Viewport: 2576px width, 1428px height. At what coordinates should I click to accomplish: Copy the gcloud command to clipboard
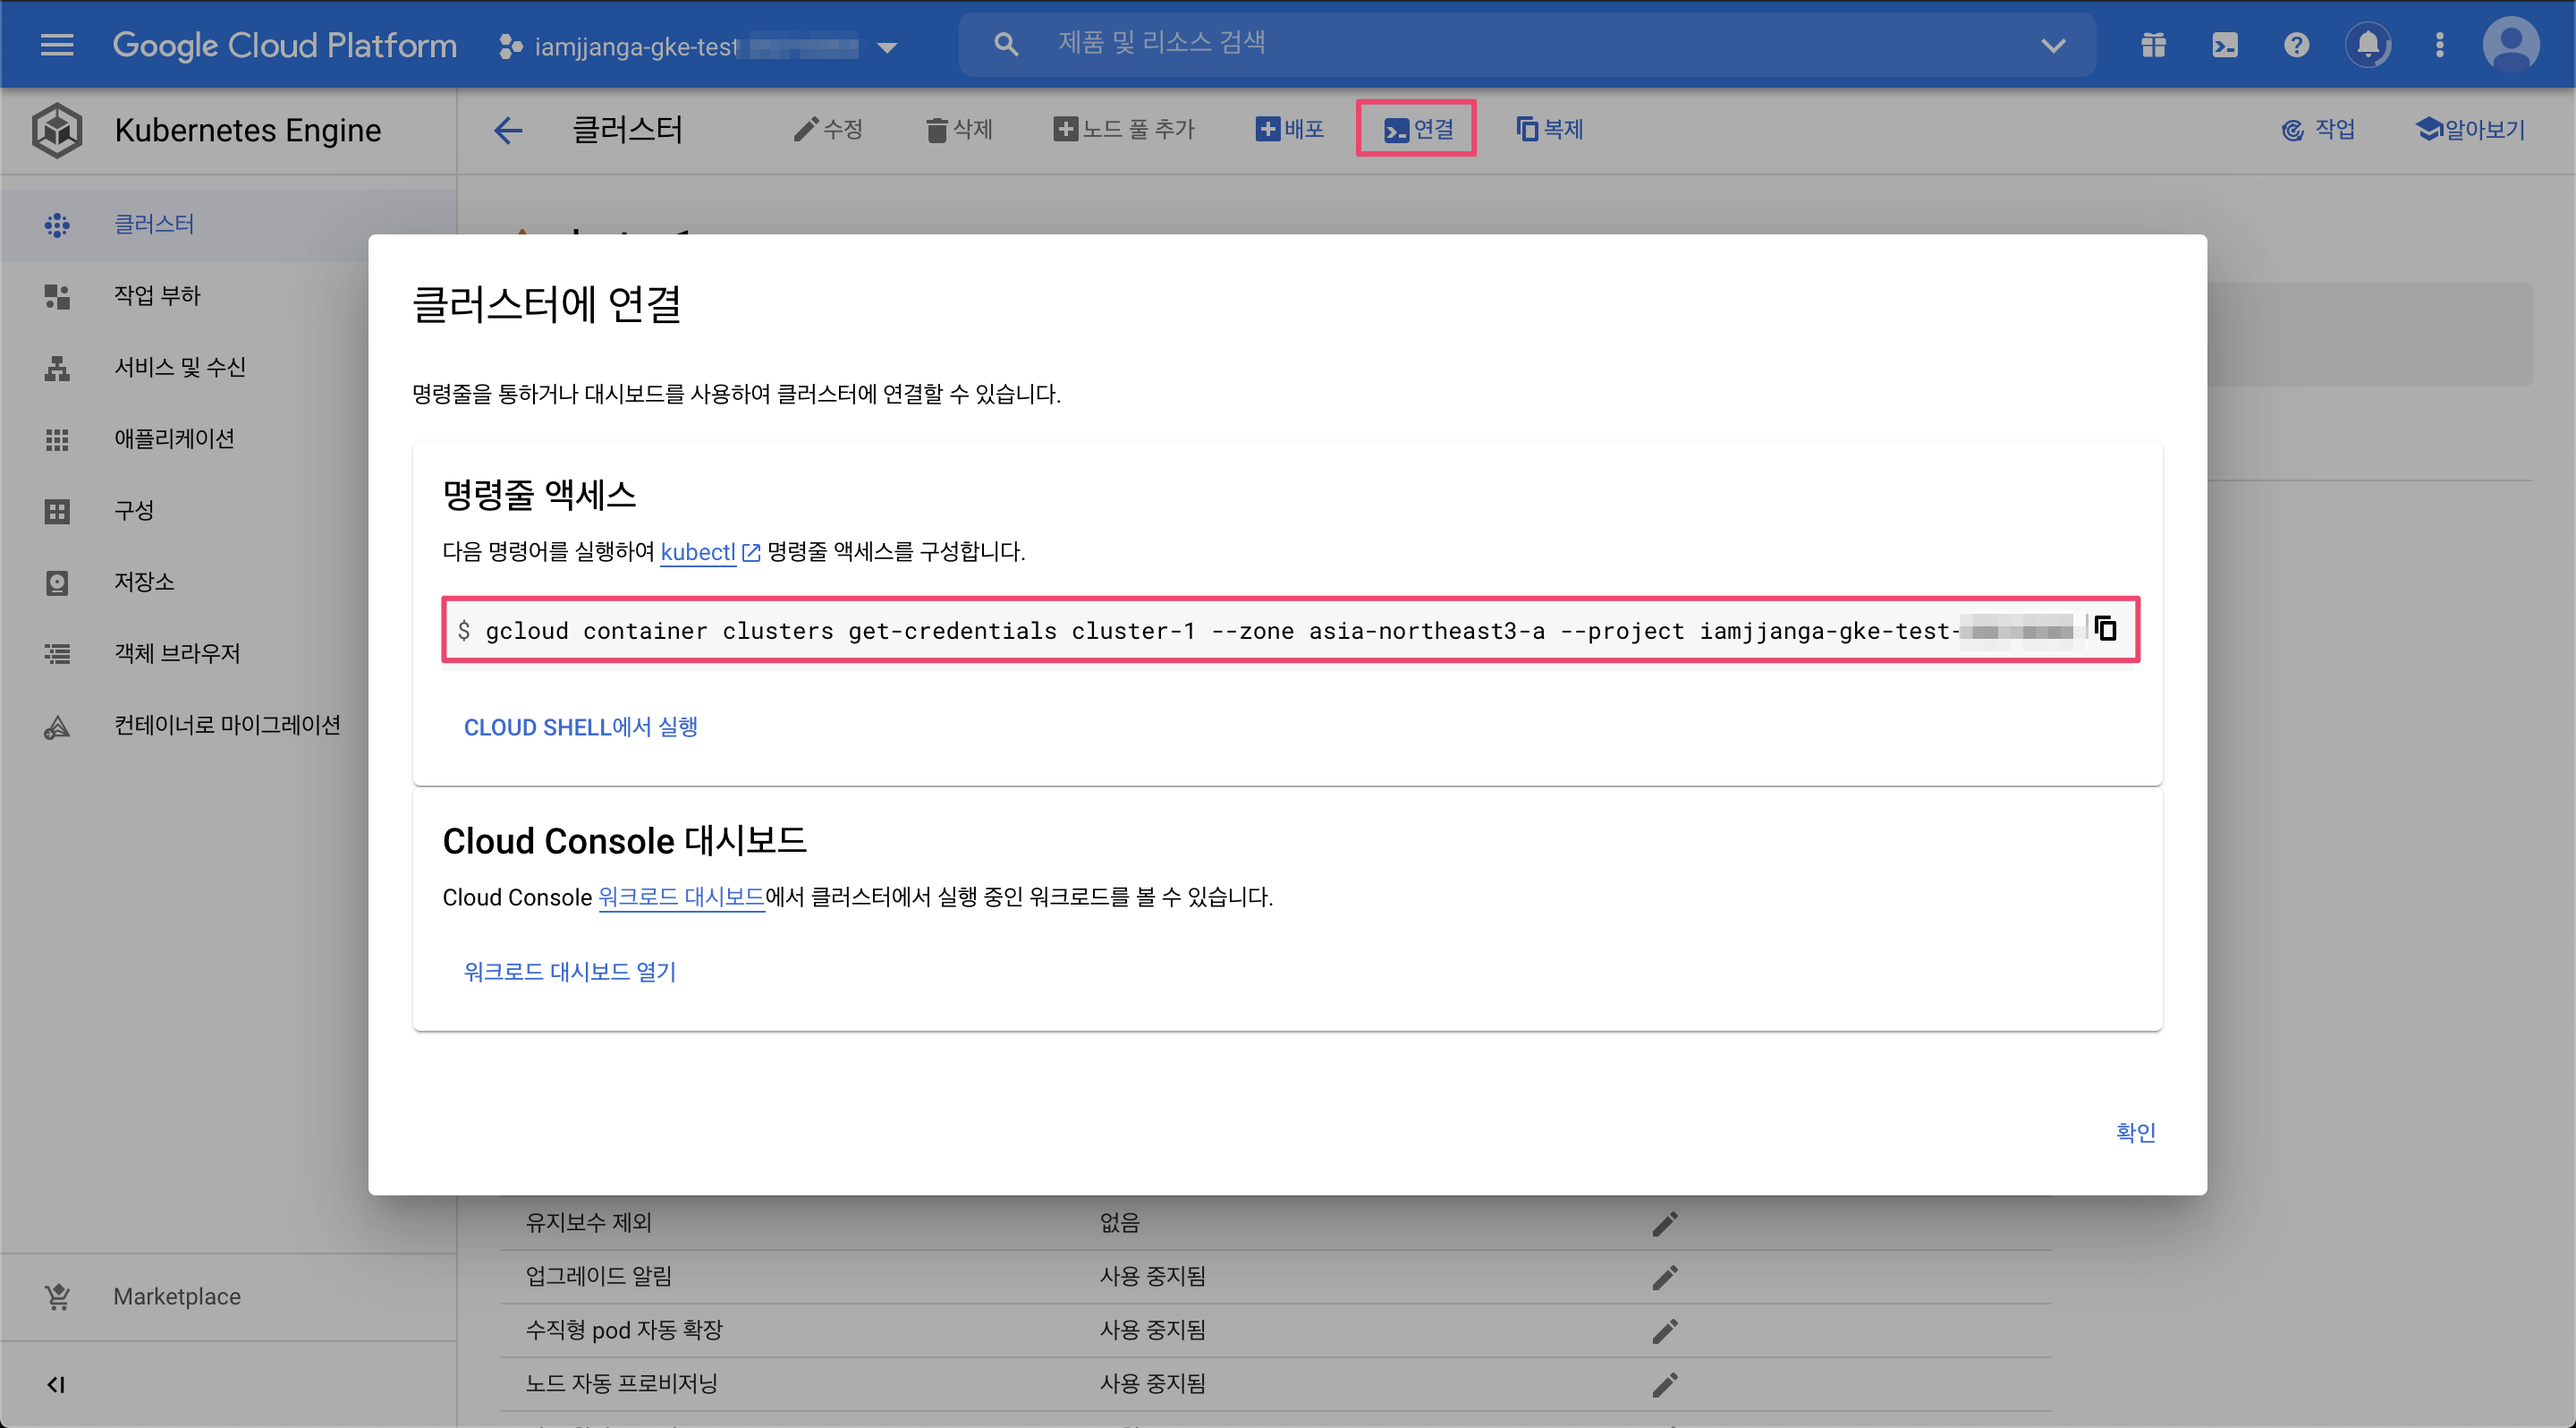(2106, 629)
